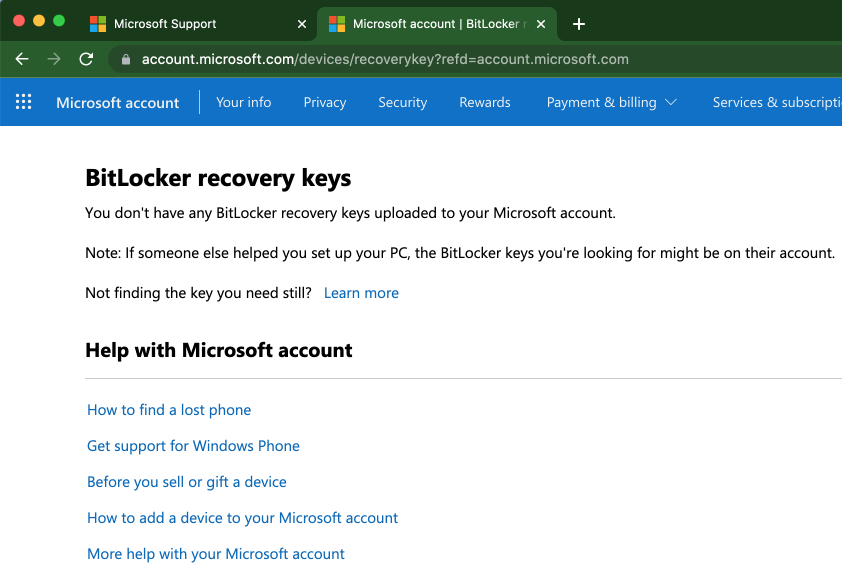Open the Services & subscriptions menu
Image resolution: width=842 pixels, height=585 pixels.
tap(778, 101)
